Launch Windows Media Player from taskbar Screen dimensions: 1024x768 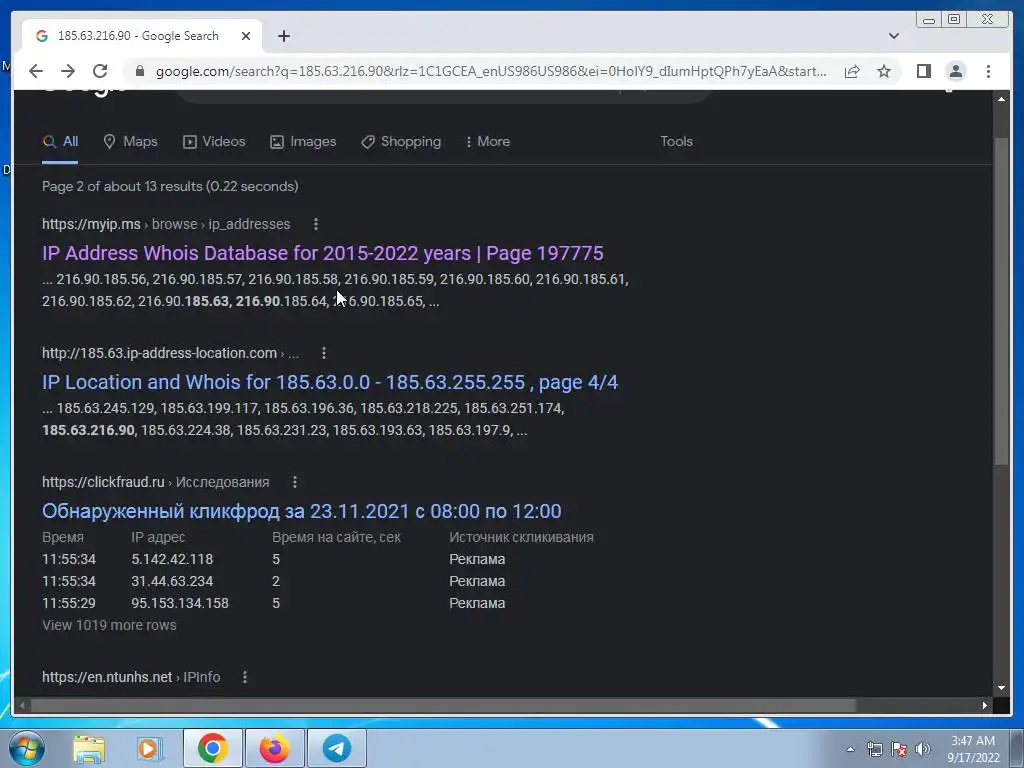tap(150, 748)
